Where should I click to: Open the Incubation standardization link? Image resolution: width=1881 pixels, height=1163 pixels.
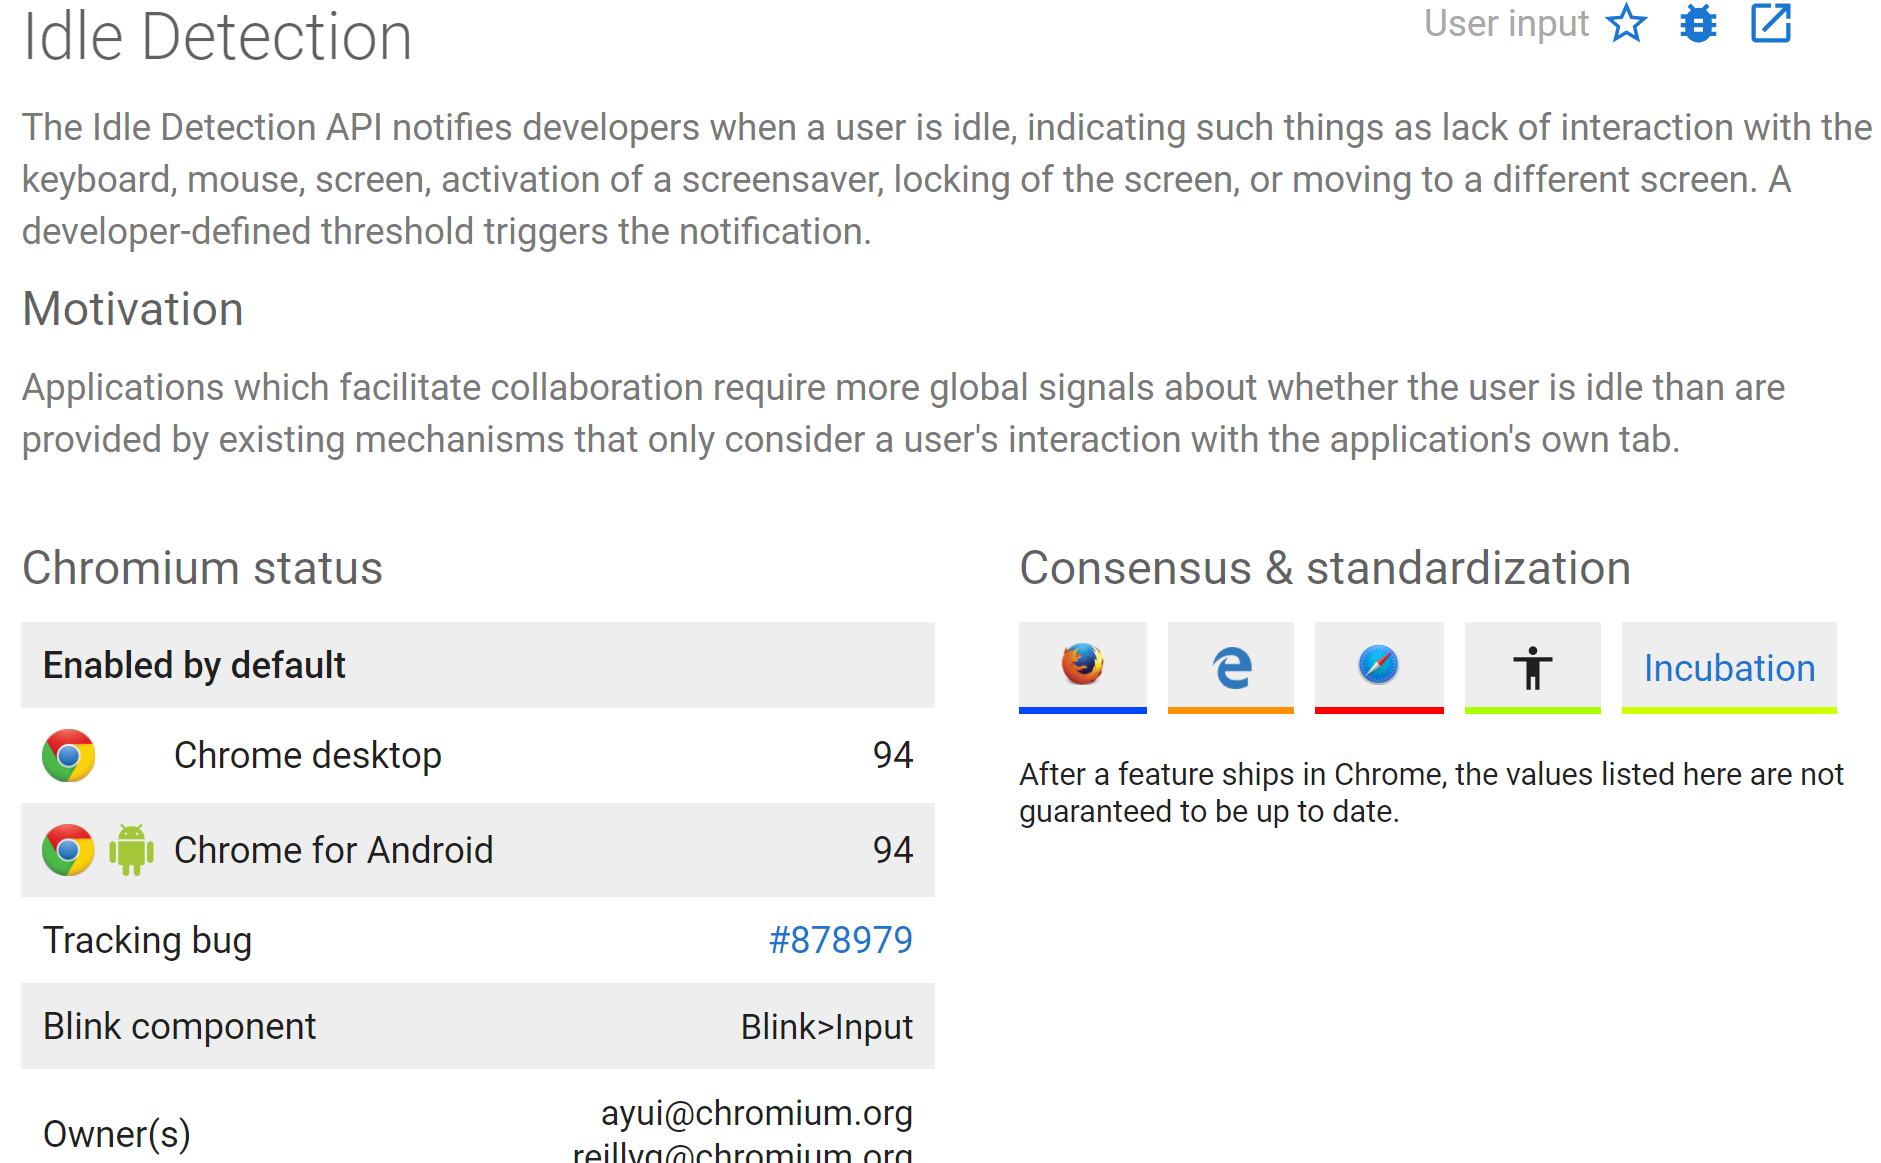click(1729, 667)
